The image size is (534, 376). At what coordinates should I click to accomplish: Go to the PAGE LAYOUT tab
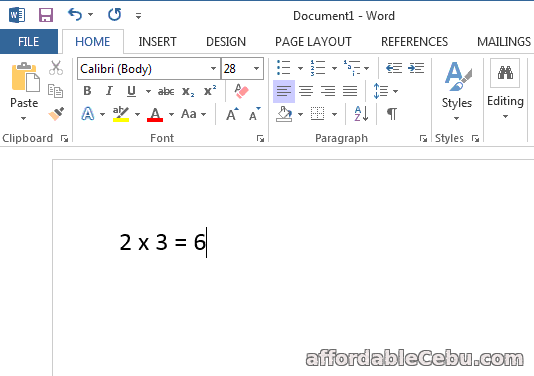313,42
